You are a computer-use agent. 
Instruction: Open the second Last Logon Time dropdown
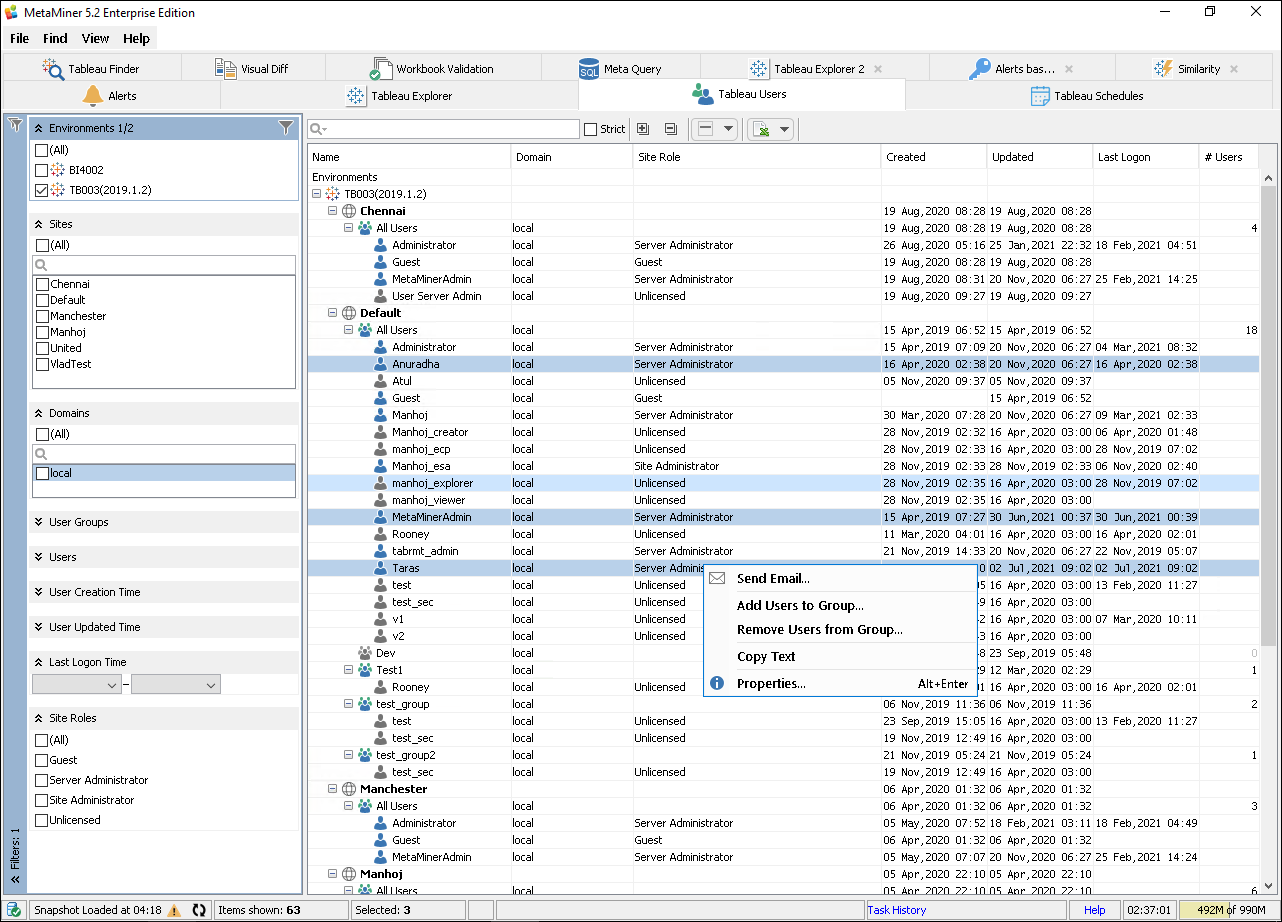(176, 685)
